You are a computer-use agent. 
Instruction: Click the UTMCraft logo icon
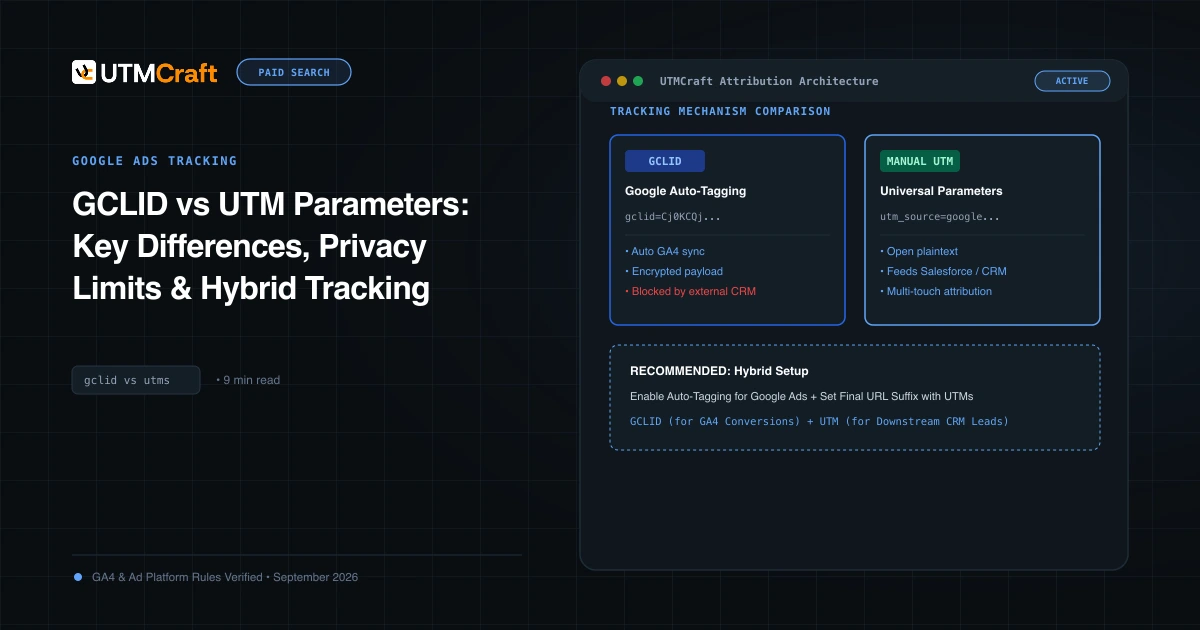point(84,72)
